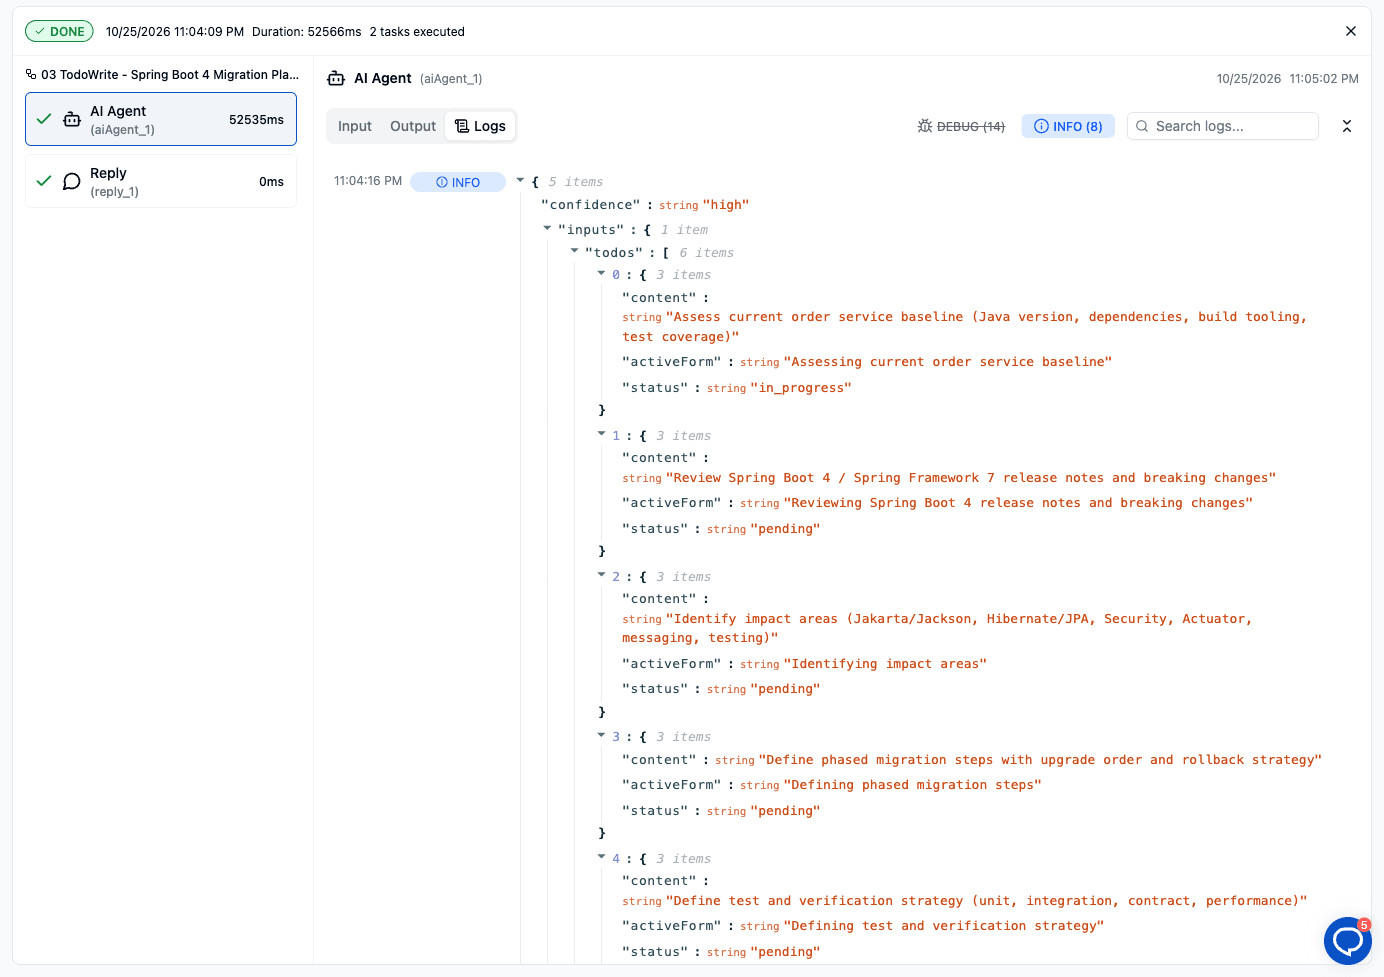Click "Assessing current order service baseline" value
The image size is (1384, 977).
tap(948, 362)
